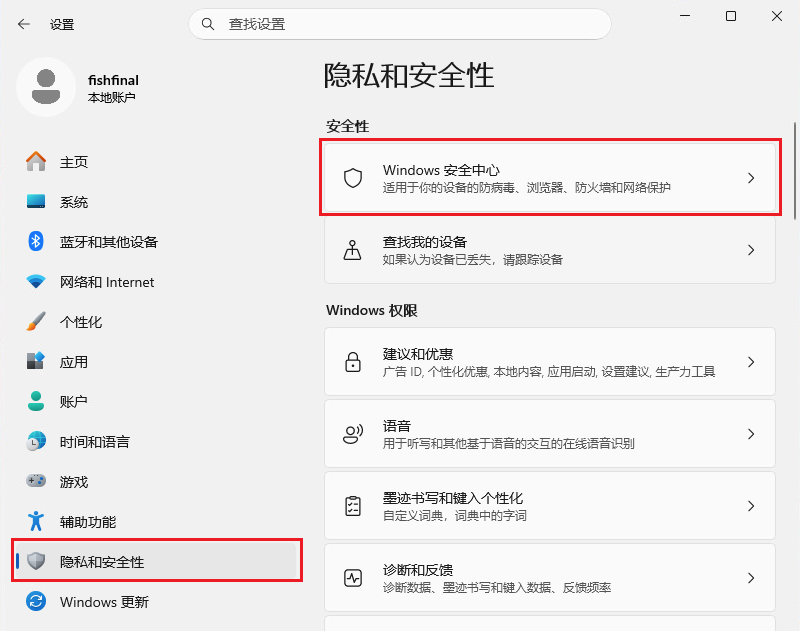Click the speech icon beside 语音
This screenshot has height=631, width=800.
click(353, 434)
